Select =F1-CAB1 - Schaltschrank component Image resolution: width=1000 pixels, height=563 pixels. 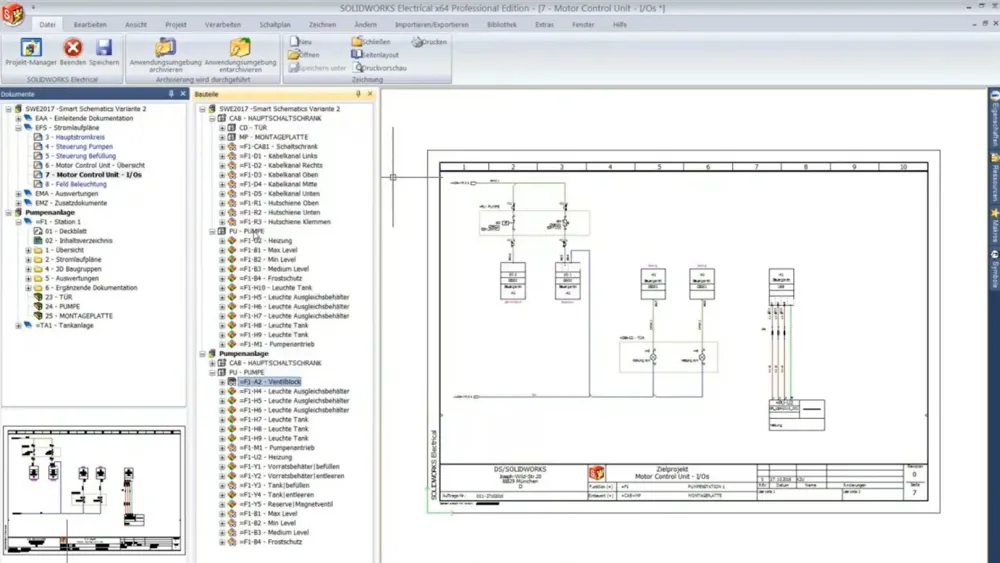278,147
